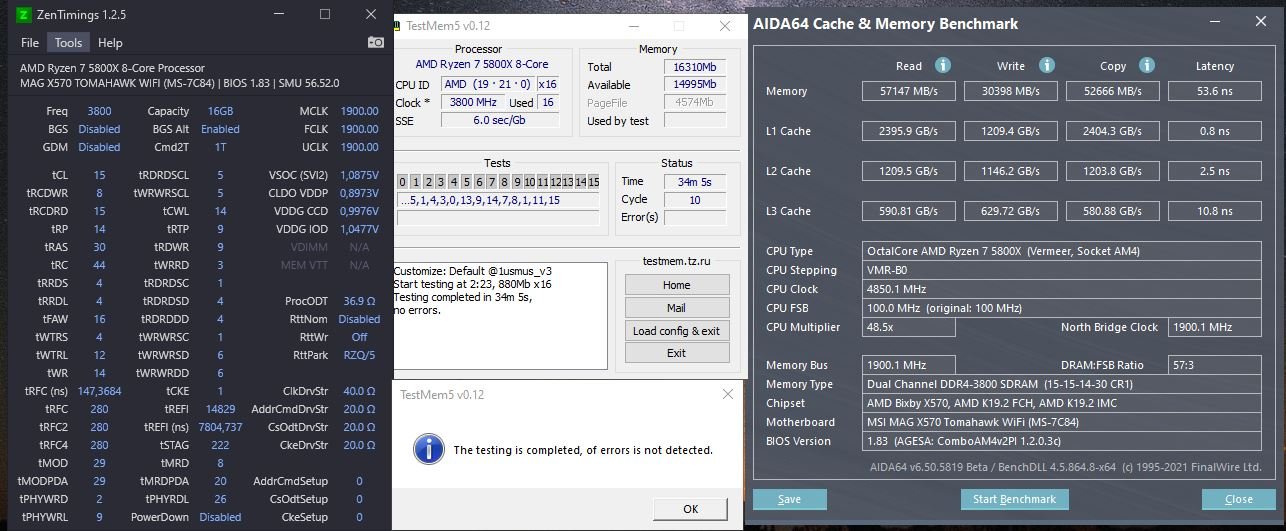Image resolution: width=1286 pixels, height=531 pixels.
Task: Click the testmem.tz.ru label in TestMem5
Action: (x=676, y=261)
